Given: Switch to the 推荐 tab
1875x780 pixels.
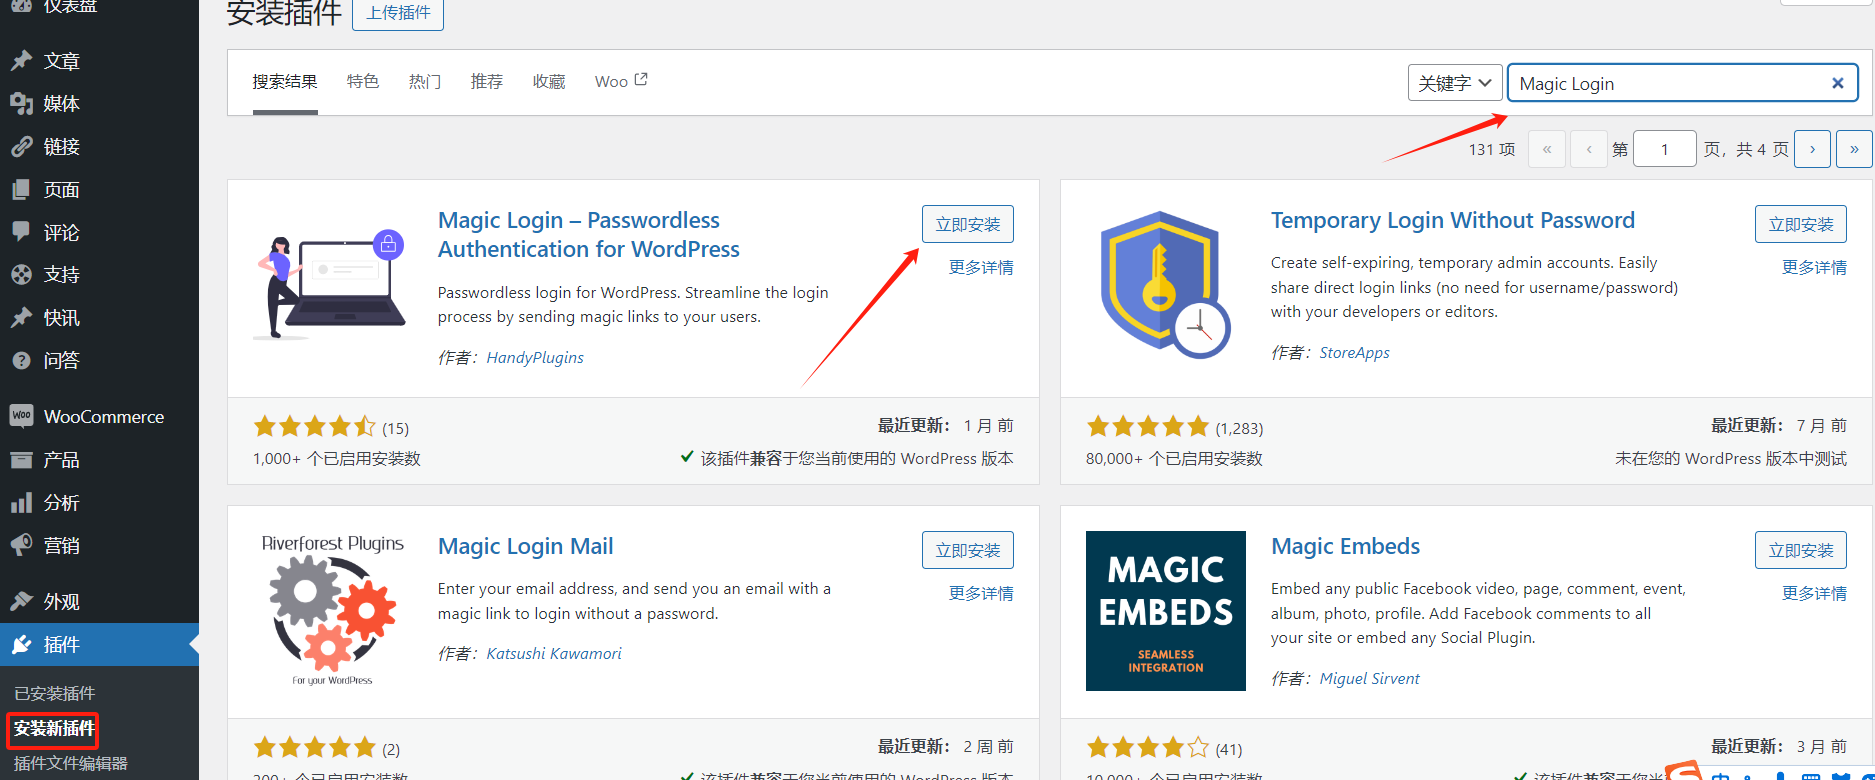Looking at the screenshot, I should click(487, 82).
